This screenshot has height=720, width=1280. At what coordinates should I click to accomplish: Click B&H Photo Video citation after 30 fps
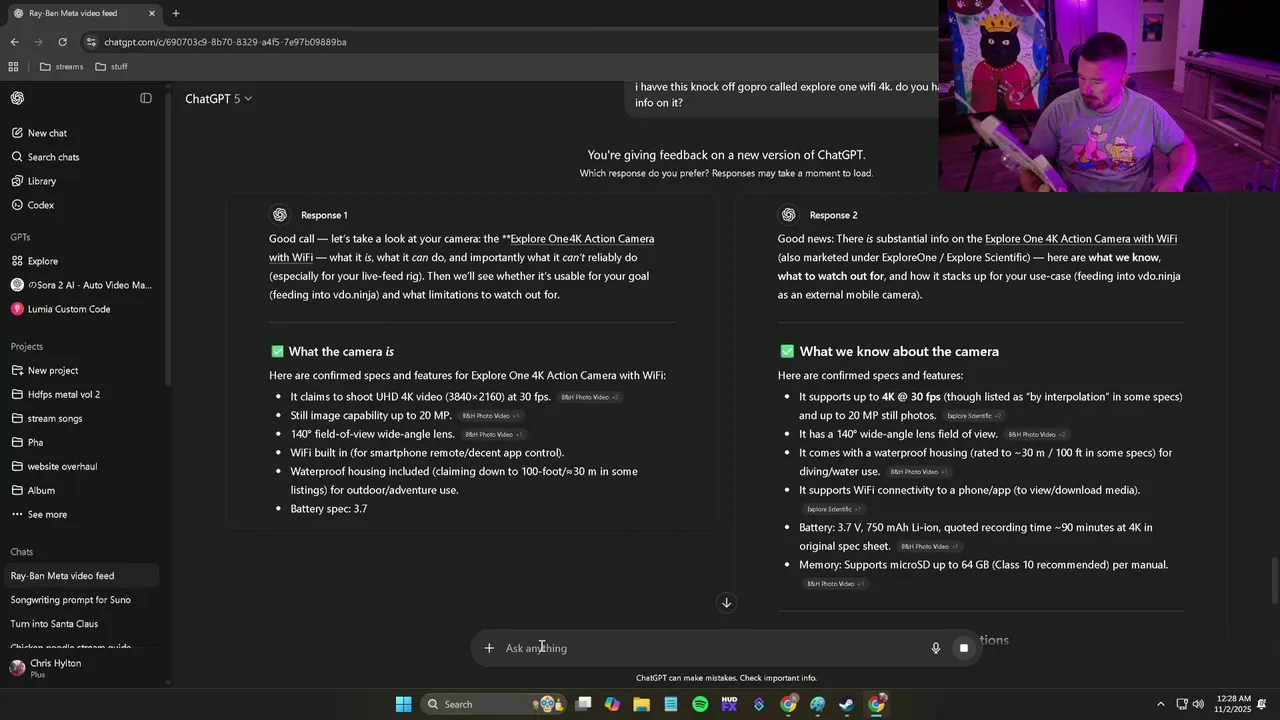589,397
